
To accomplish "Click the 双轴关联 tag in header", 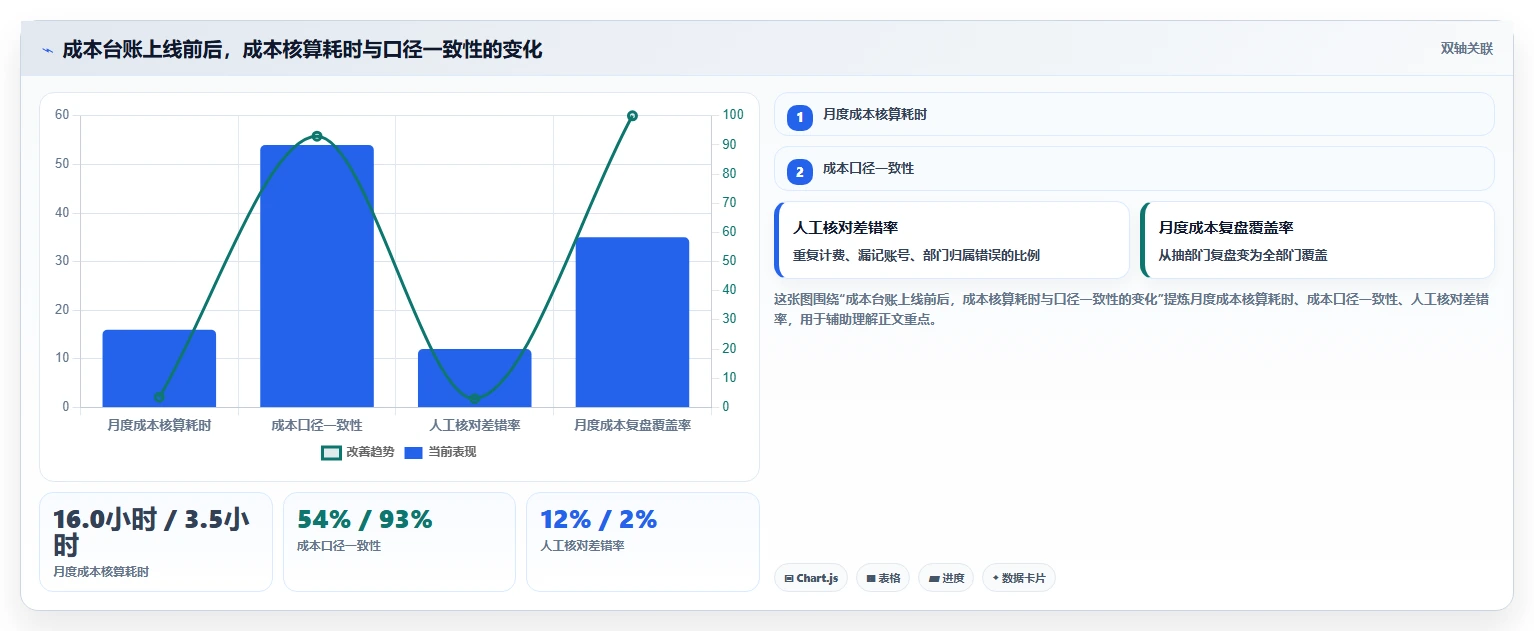I will click(1466, 49).
